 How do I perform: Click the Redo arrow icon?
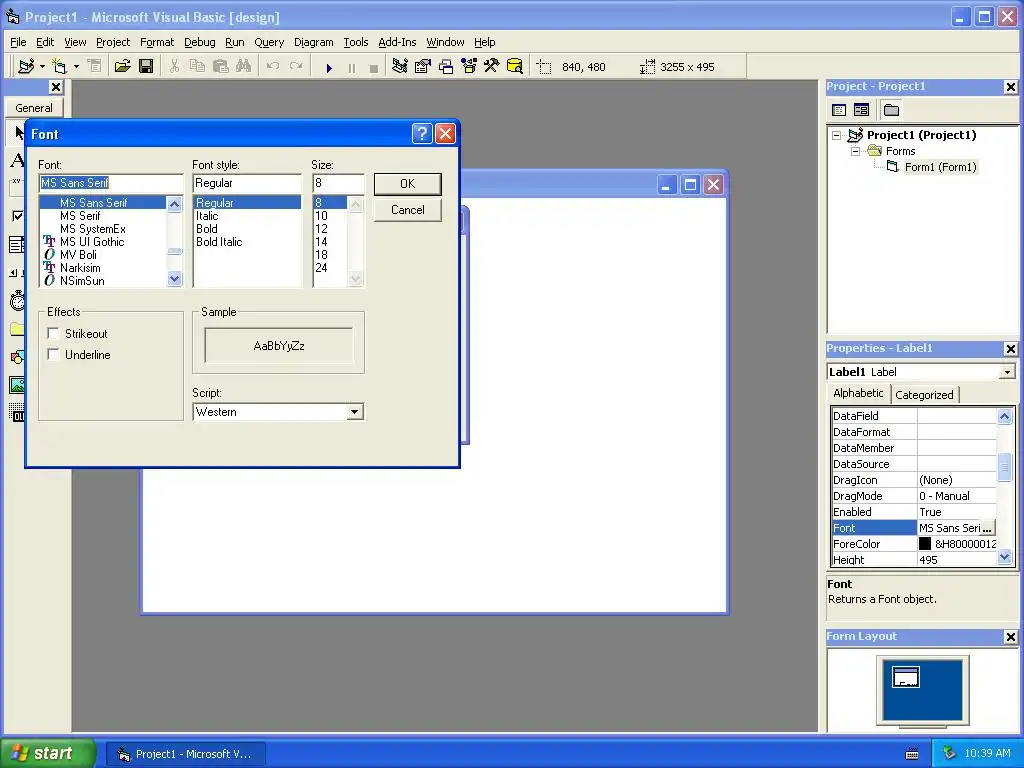(x=296, y=67)
